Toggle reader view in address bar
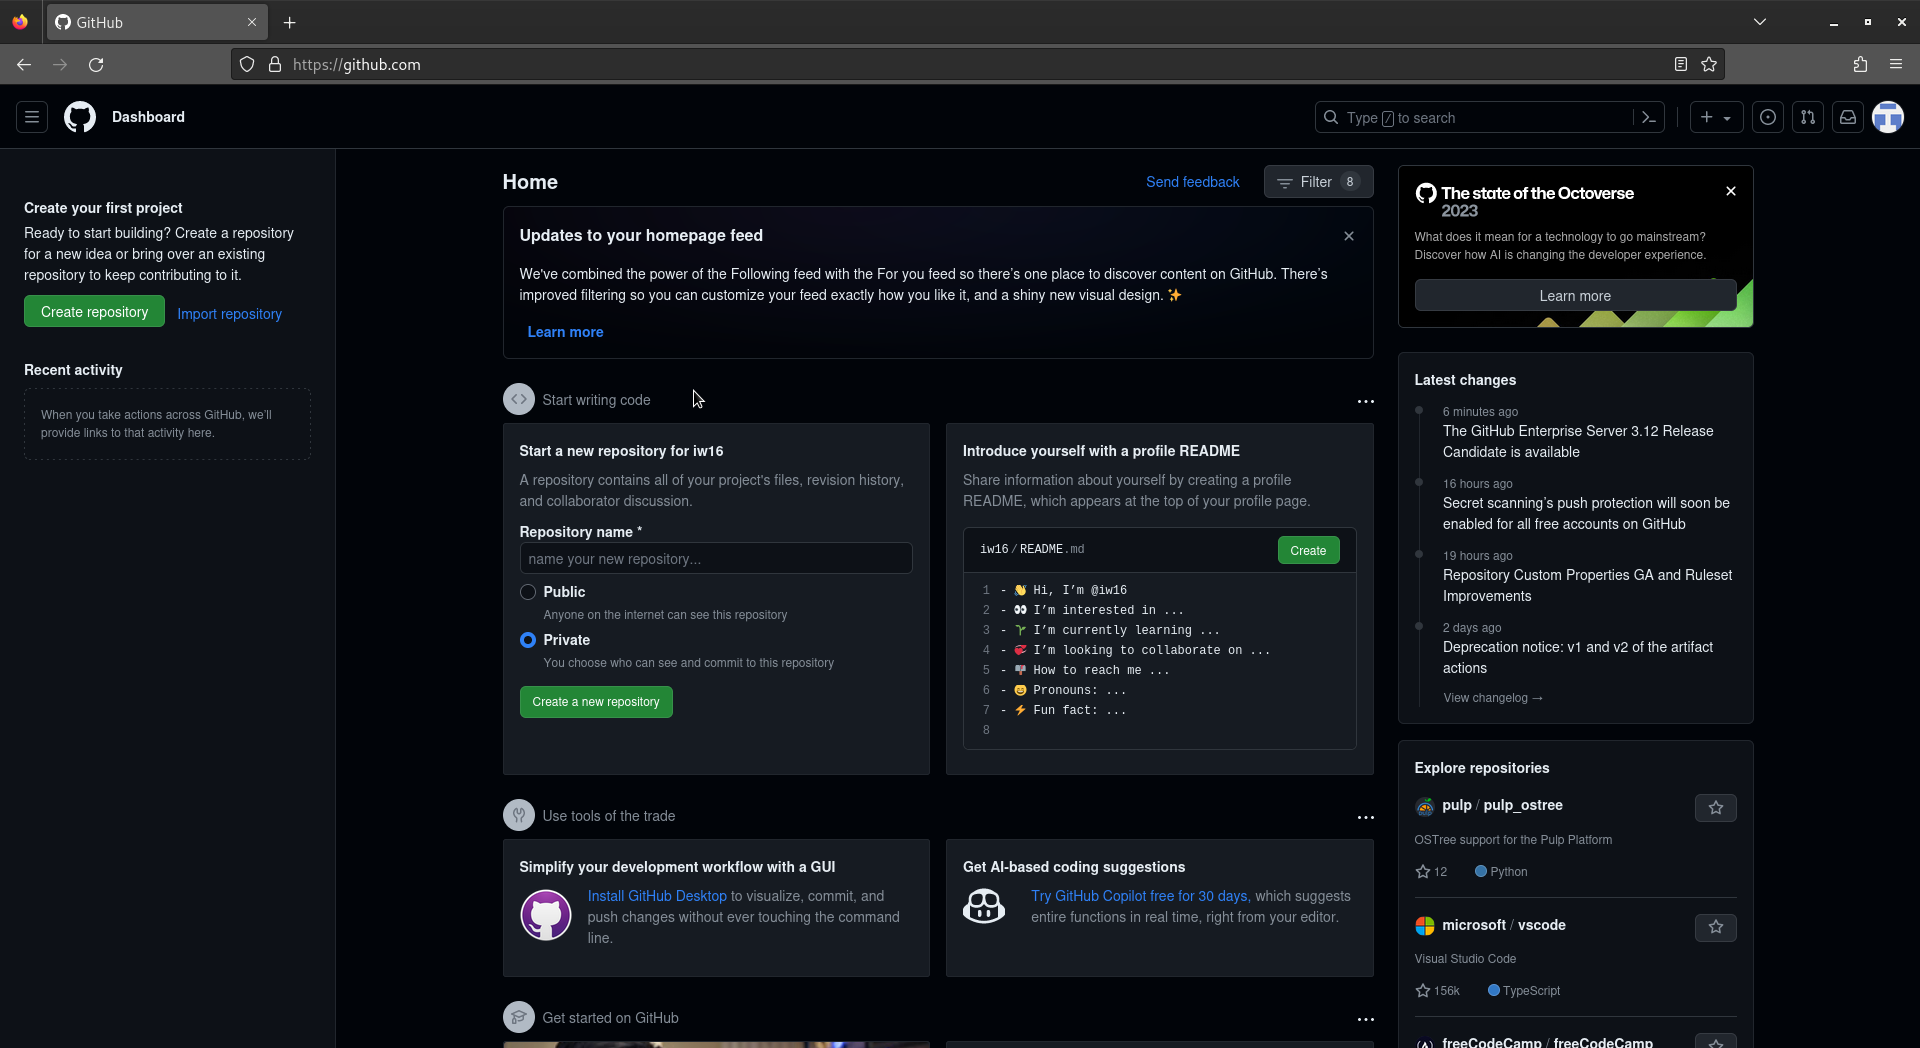 (x=1681, y=64)
